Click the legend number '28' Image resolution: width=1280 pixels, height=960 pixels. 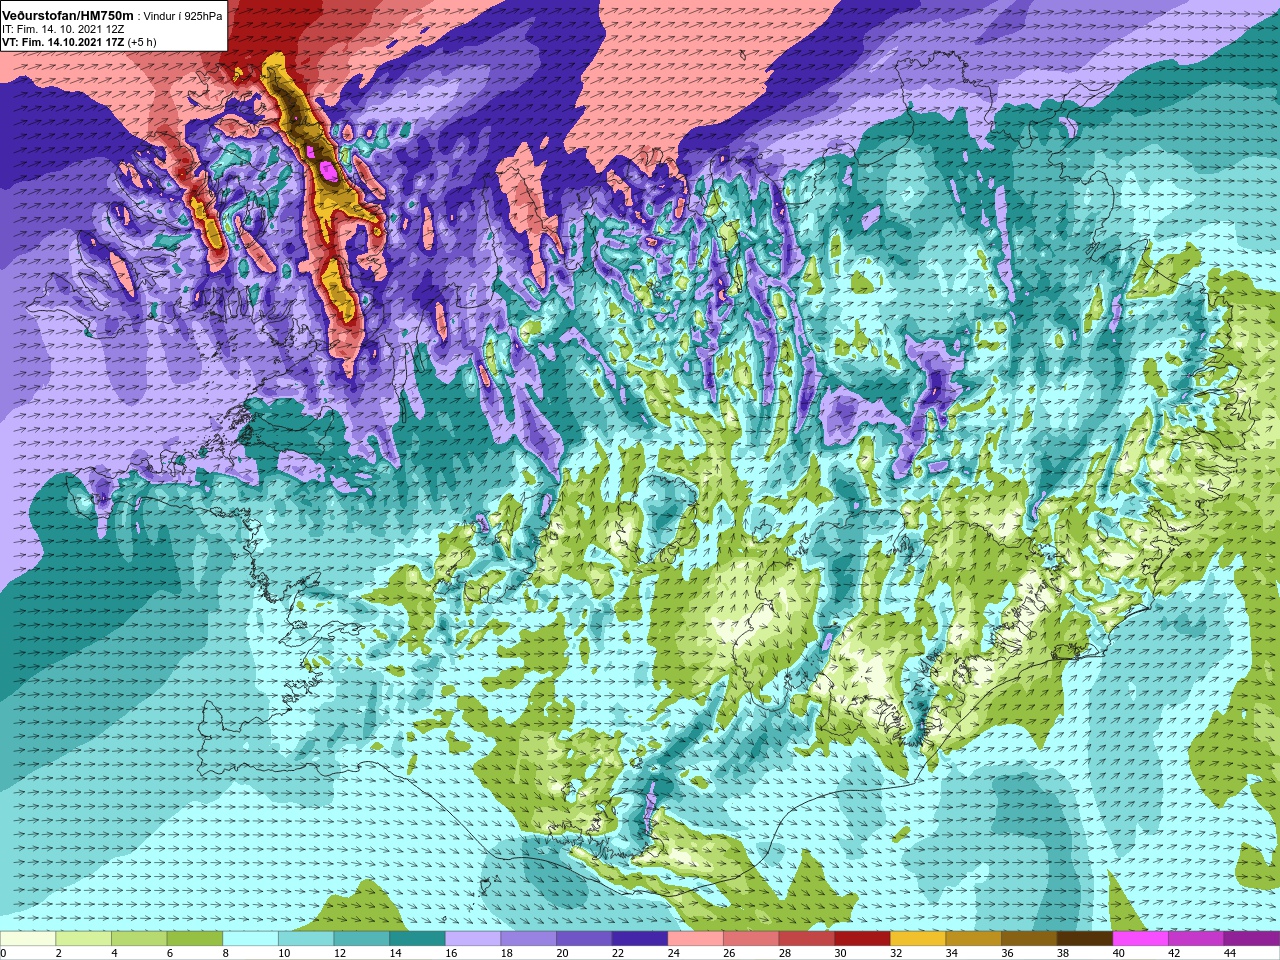tap(785, 953)
